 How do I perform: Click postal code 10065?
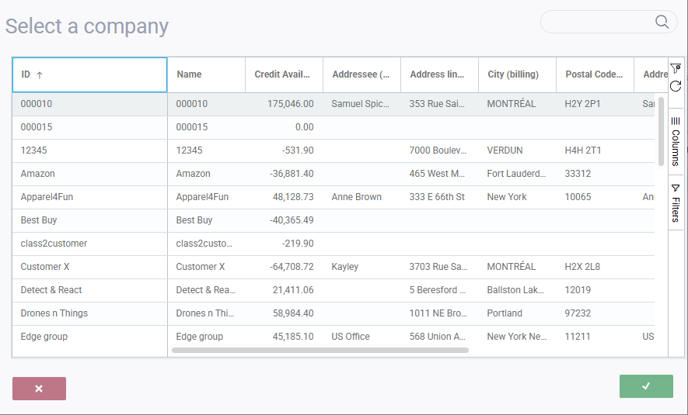click(578, 197)
